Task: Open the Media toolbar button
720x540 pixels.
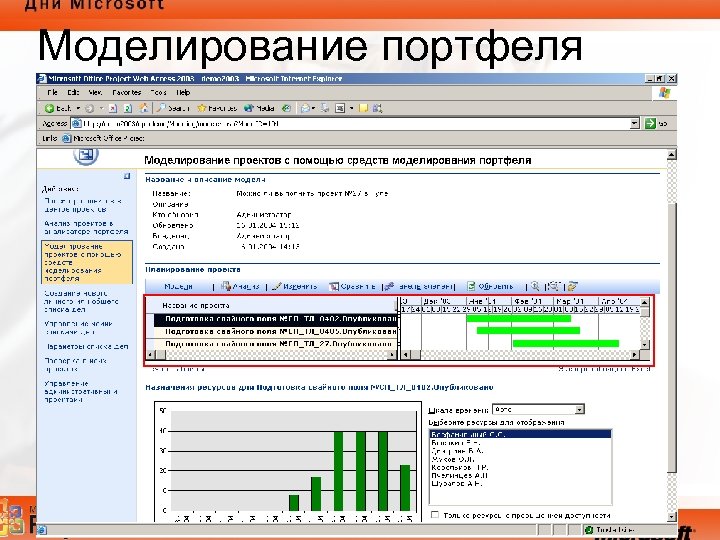Action: pos(259,108)
